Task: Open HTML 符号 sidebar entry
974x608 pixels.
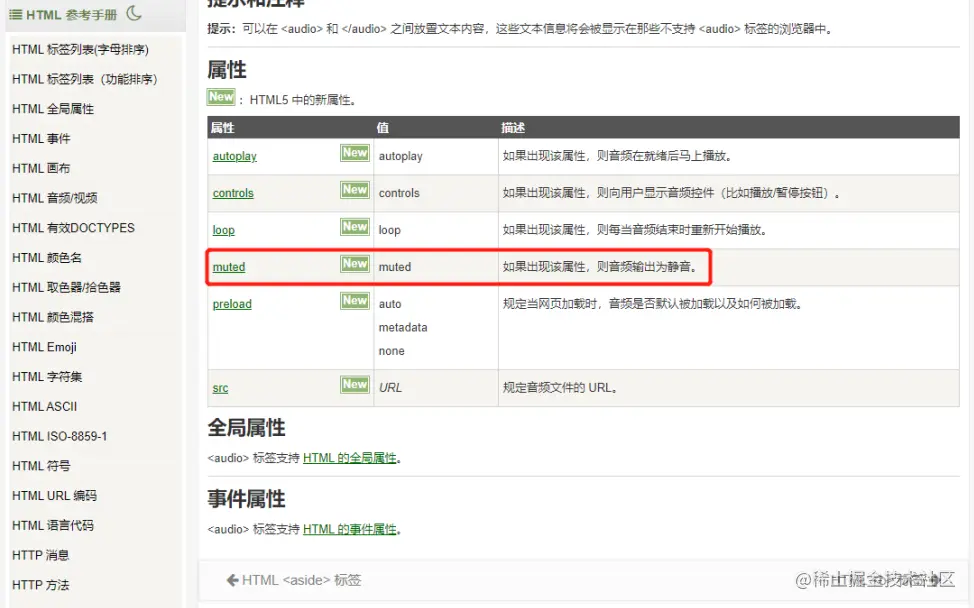Action: [41, 466]
